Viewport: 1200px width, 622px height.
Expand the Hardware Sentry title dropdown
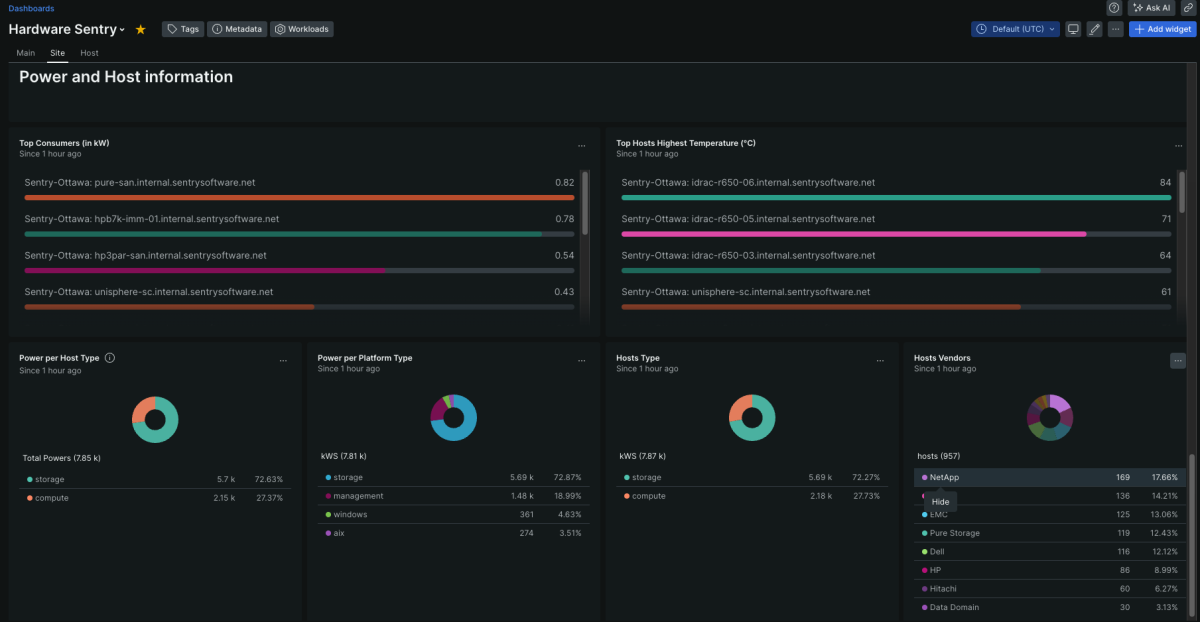(x=120, y=29)
